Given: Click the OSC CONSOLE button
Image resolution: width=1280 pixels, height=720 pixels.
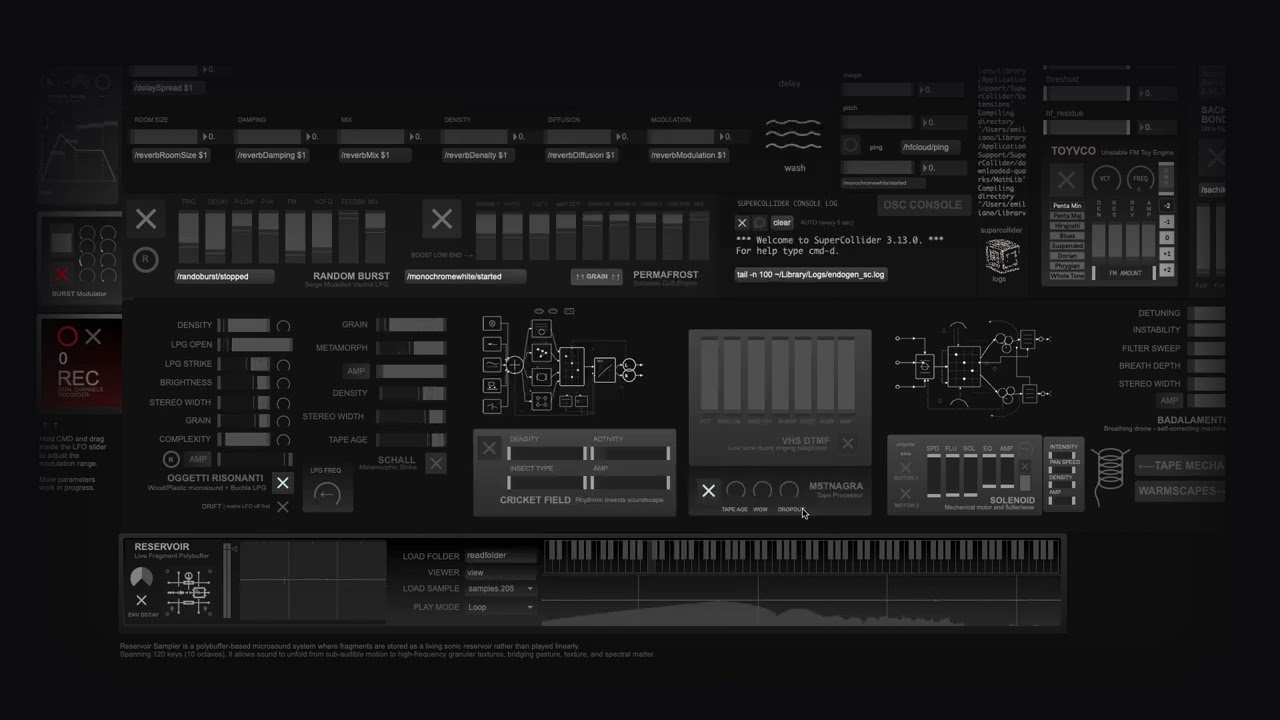Looking at the screenshot, I should 922,205.
